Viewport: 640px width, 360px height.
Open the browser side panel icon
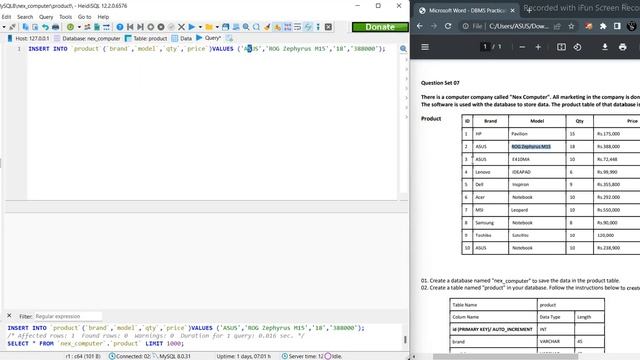[x=617, y=26]
